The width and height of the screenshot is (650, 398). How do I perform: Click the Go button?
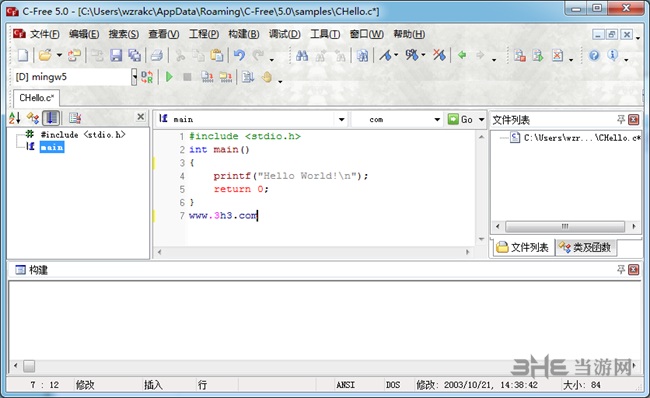point(460,119)
